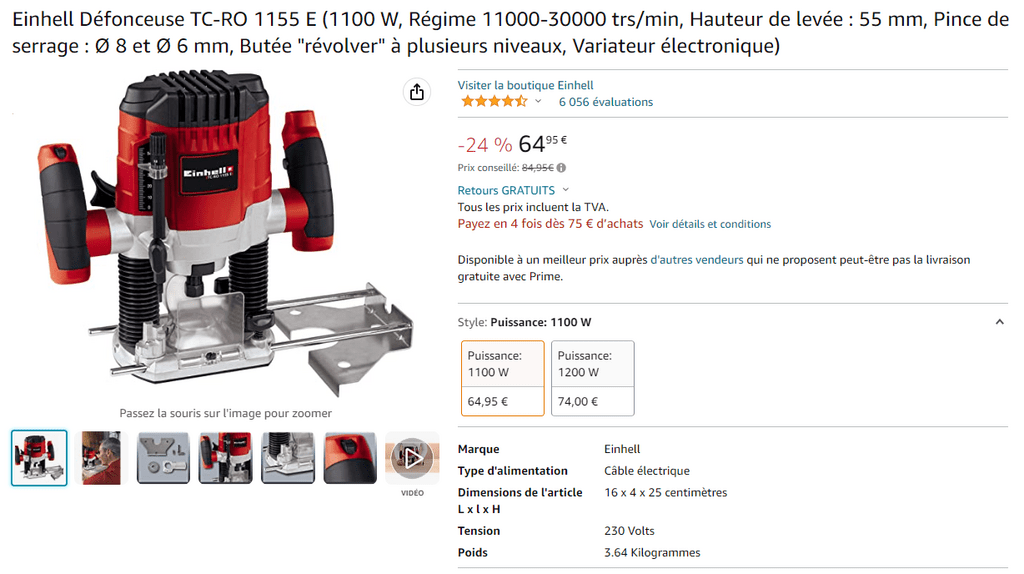
Task: Collapse the Style section chevron
Action: click(x=999, y=322)
